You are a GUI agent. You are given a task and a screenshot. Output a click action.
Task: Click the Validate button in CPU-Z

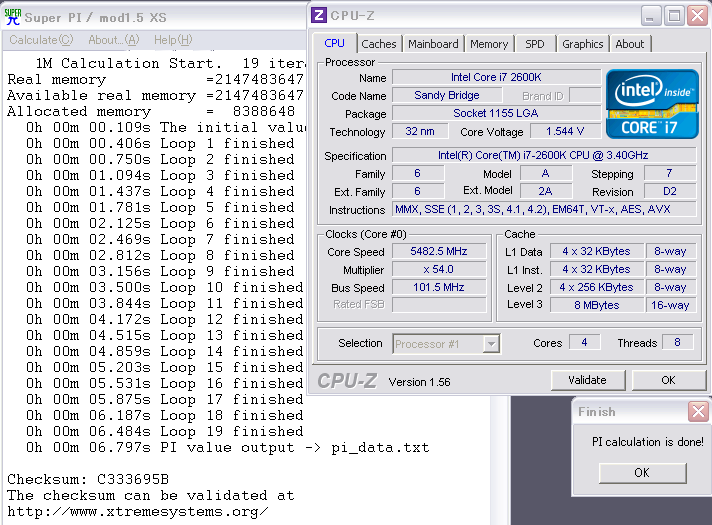coord(588,380)
